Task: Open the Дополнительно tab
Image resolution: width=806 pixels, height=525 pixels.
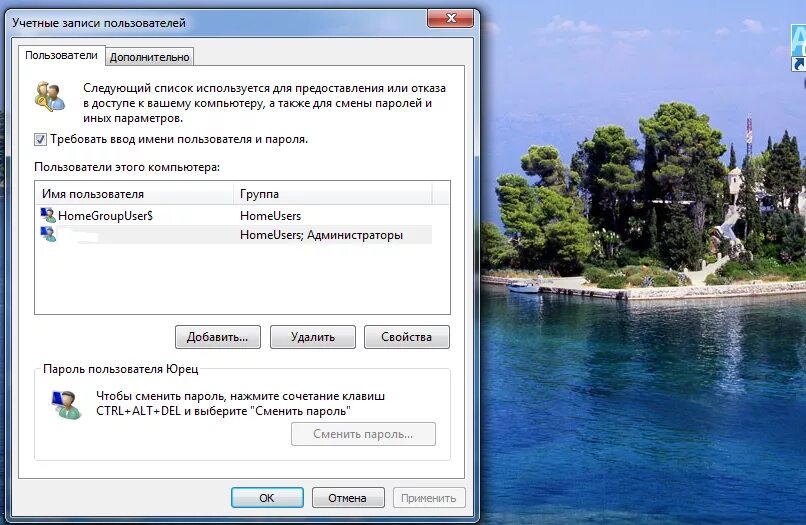Action: (x=150, y=57)
